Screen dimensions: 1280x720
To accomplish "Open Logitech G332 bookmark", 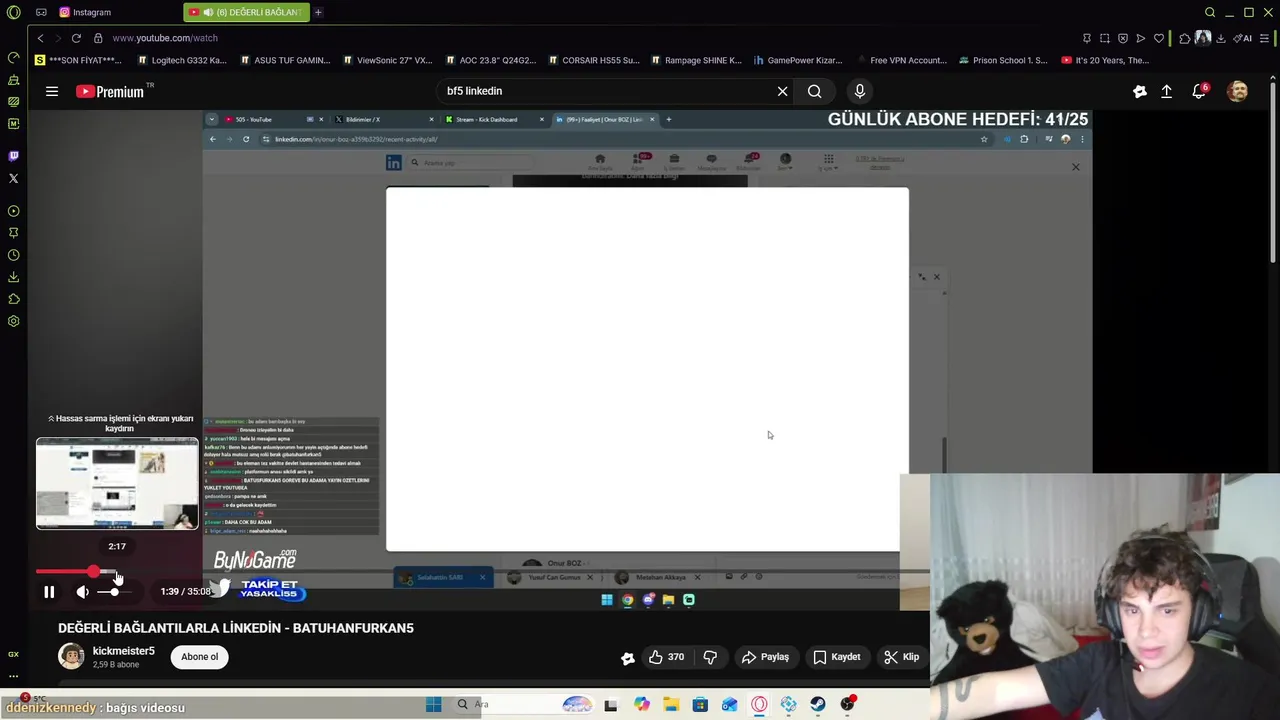I will pos(182,60).
